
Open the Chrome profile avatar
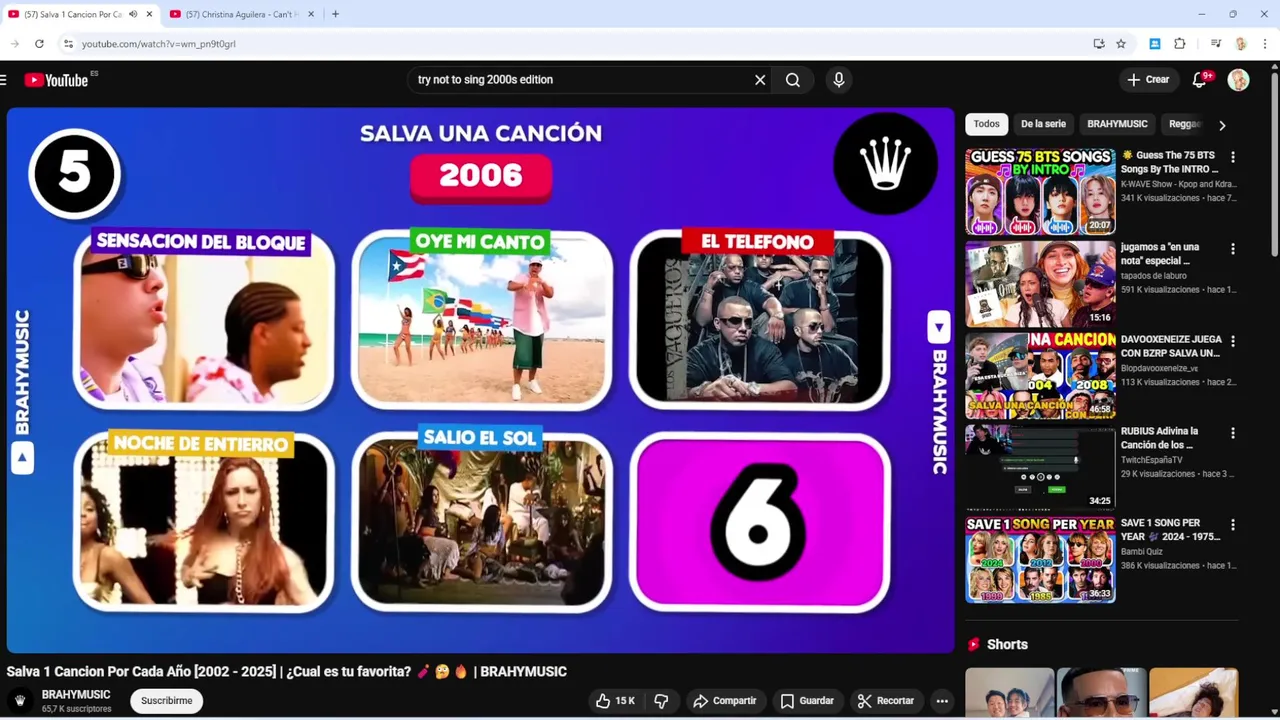[1241, 44]
